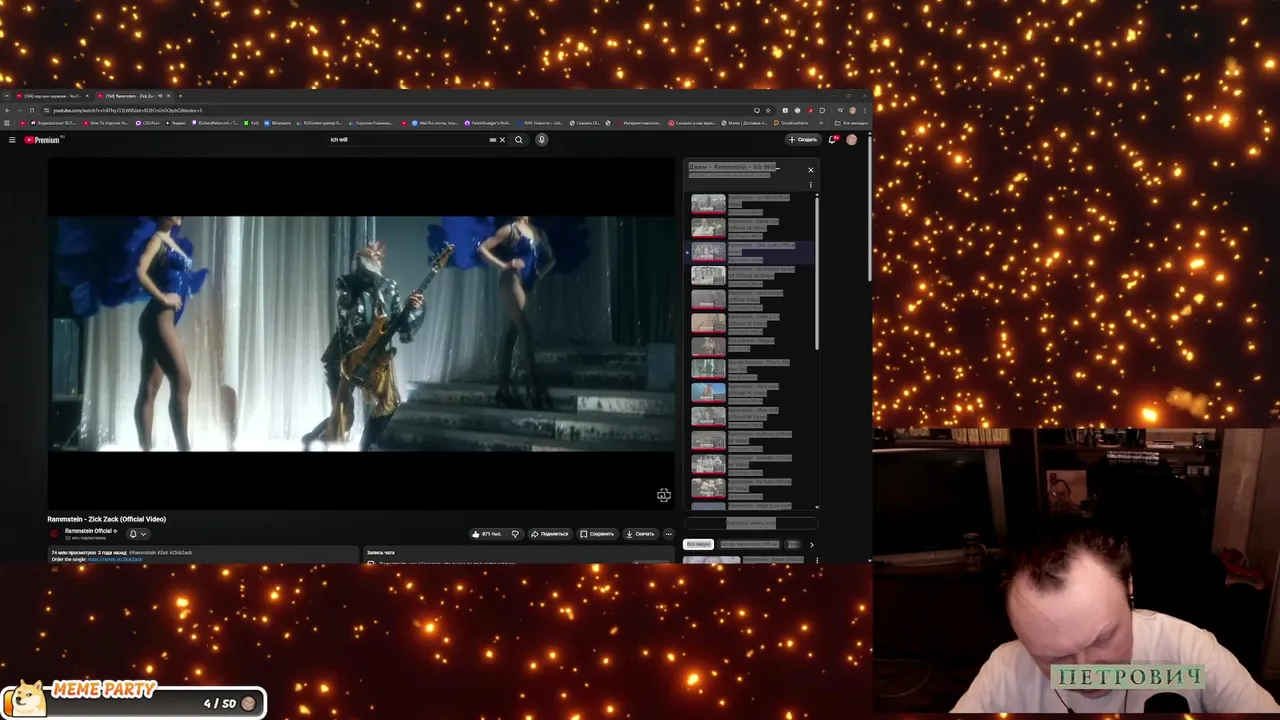Click the magnifier search button
The image size is (1280, 720).
518,140
